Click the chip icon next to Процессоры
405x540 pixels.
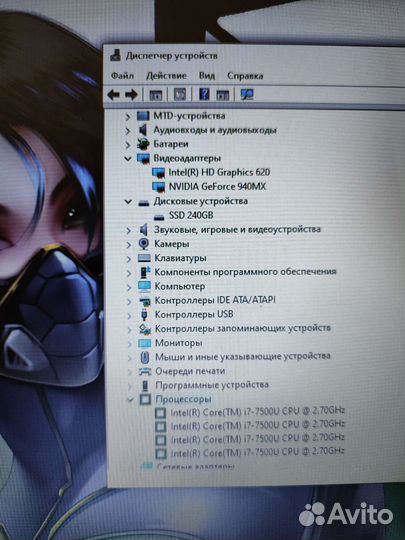(x=145, y=399)
